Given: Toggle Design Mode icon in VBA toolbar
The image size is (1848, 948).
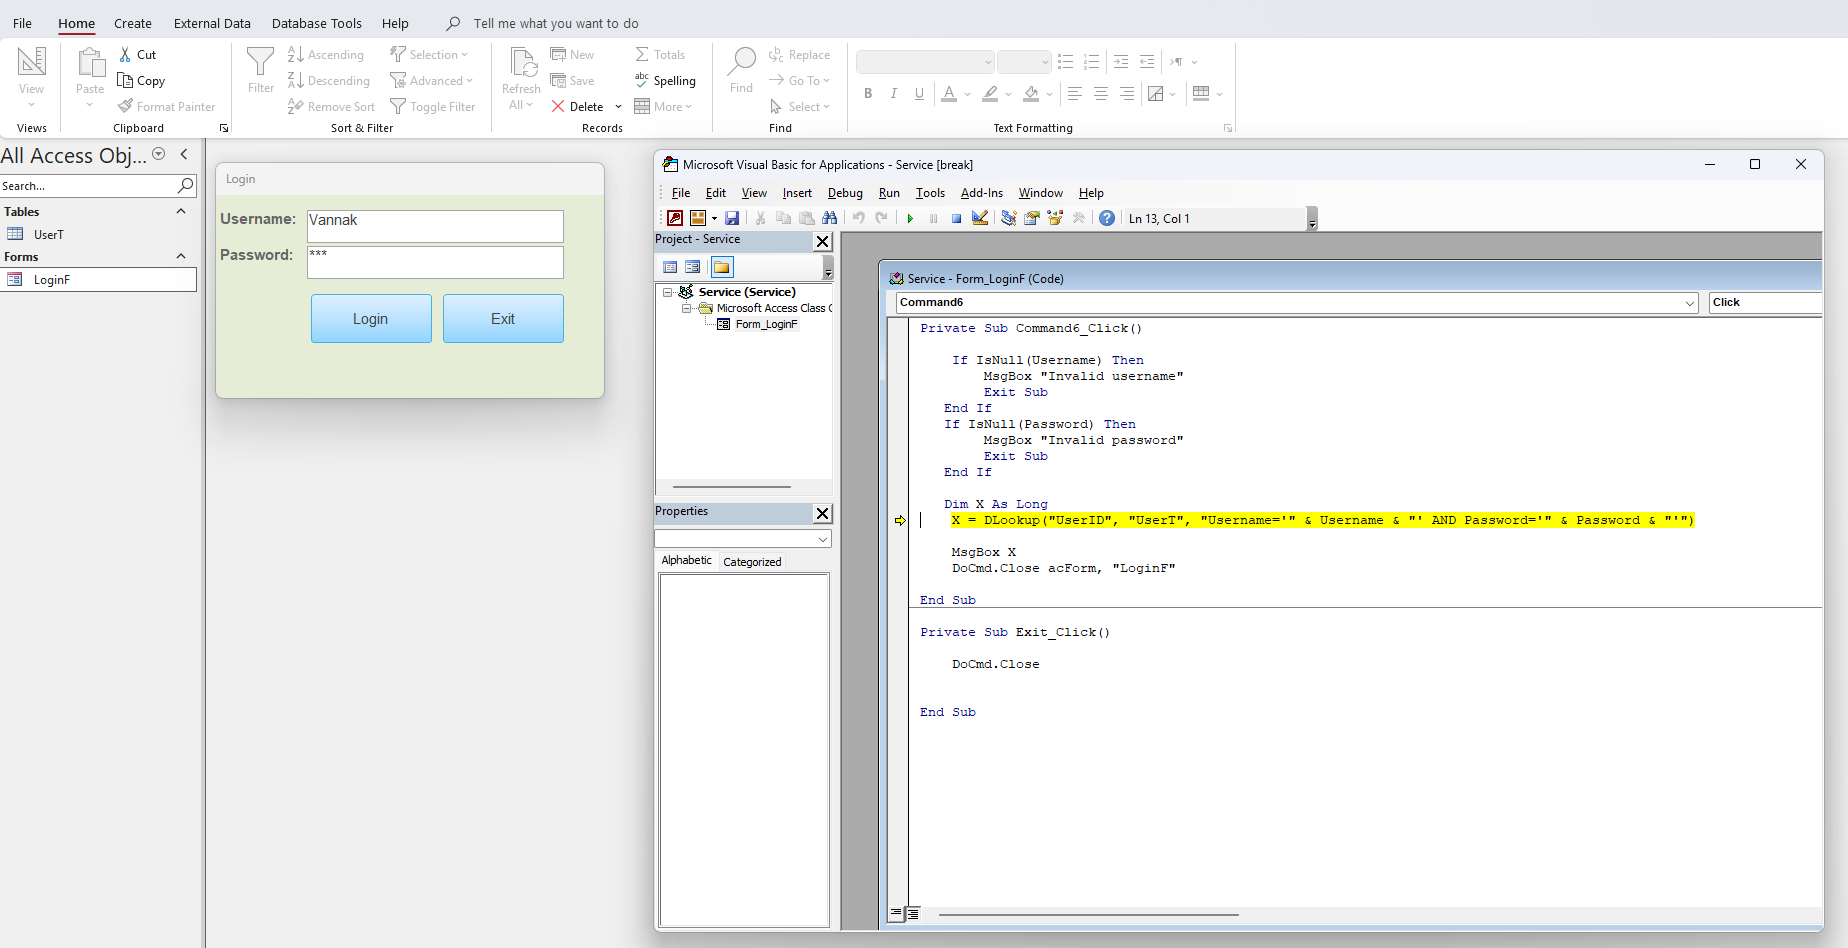Looking at the screenshot, I should point(980,218).
